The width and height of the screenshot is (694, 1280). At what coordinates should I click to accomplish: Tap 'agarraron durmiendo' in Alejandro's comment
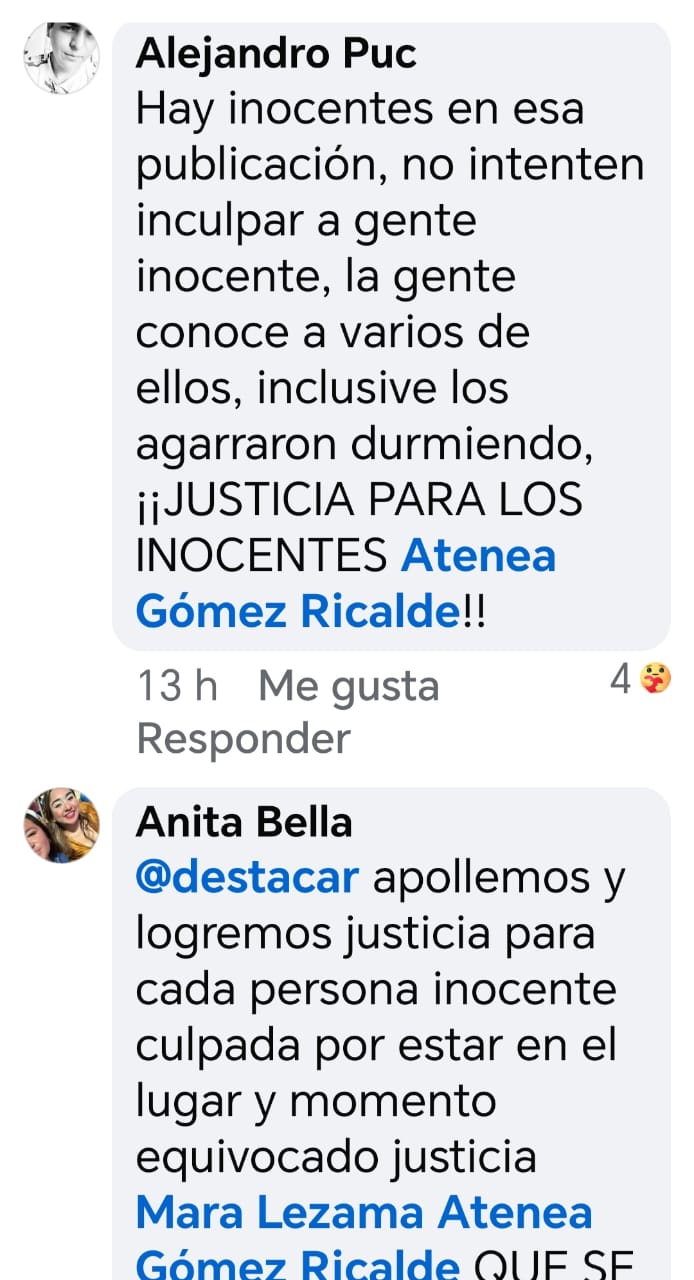[365, 446]
